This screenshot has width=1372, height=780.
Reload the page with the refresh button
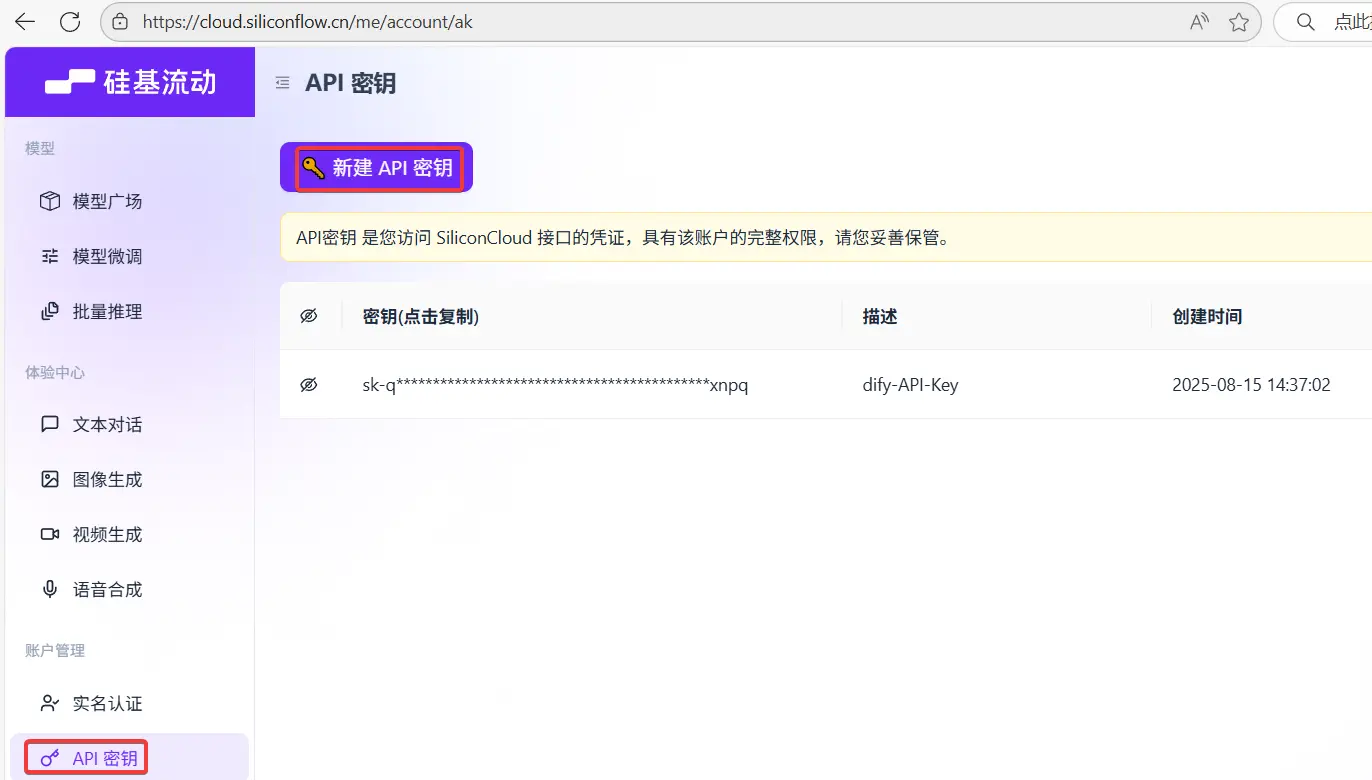[70, 21]
